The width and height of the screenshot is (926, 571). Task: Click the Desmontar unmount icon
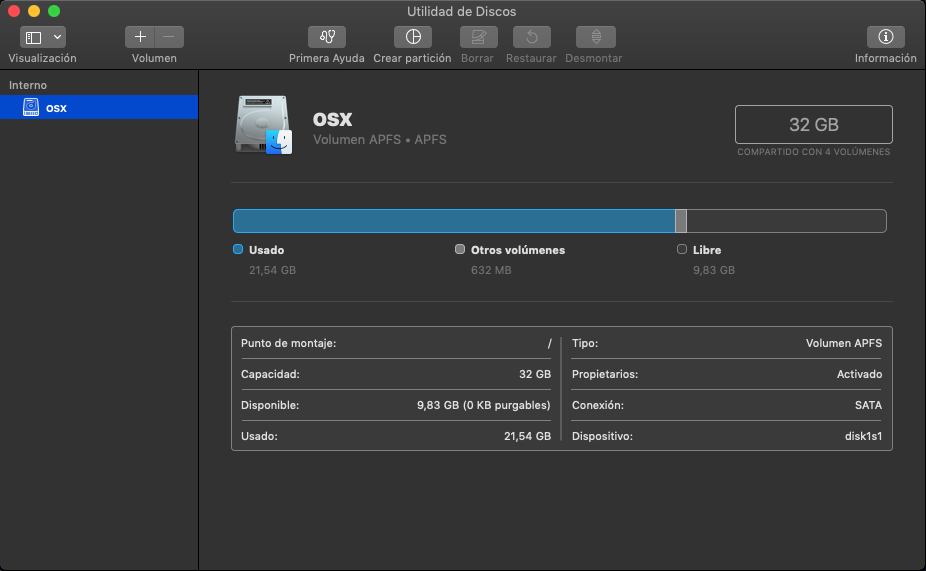pos(596,37)
